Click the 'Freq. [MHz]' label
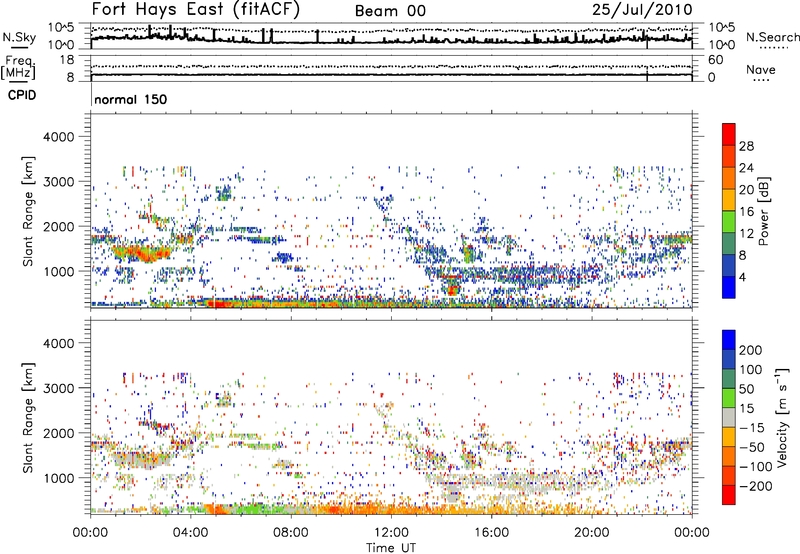This screenshot has height=554, width=800. (x=18, y=68)
